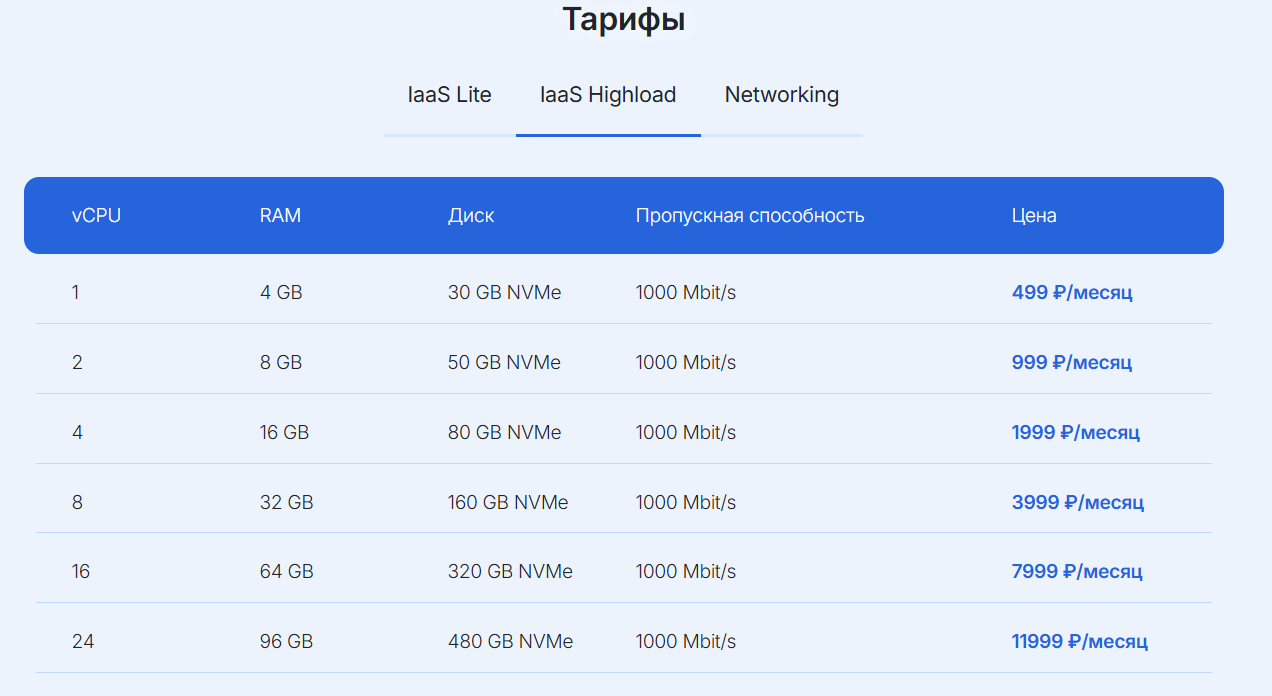Select the 999 ₽/месяц price link

(1072, 363)
